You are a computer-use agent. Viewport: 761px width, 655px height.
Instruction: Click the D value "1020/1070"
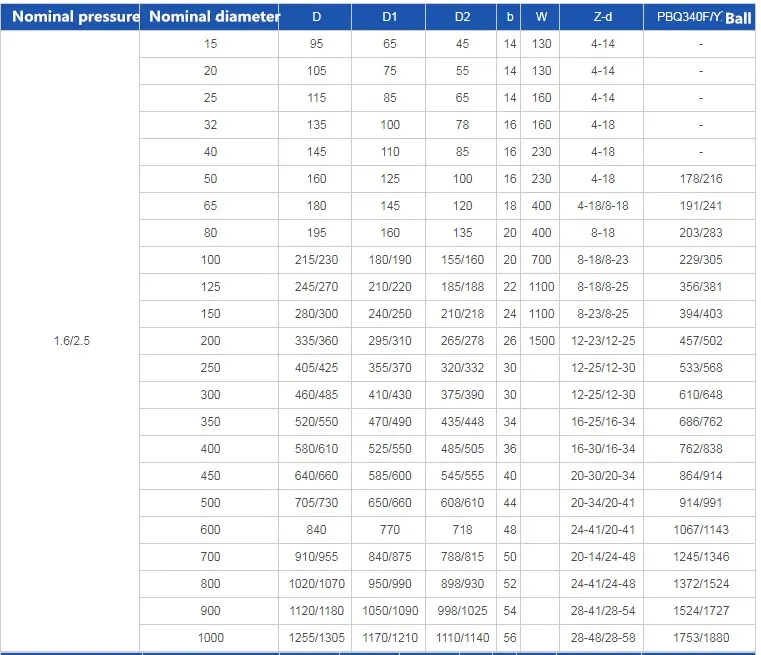click(316, 584)
